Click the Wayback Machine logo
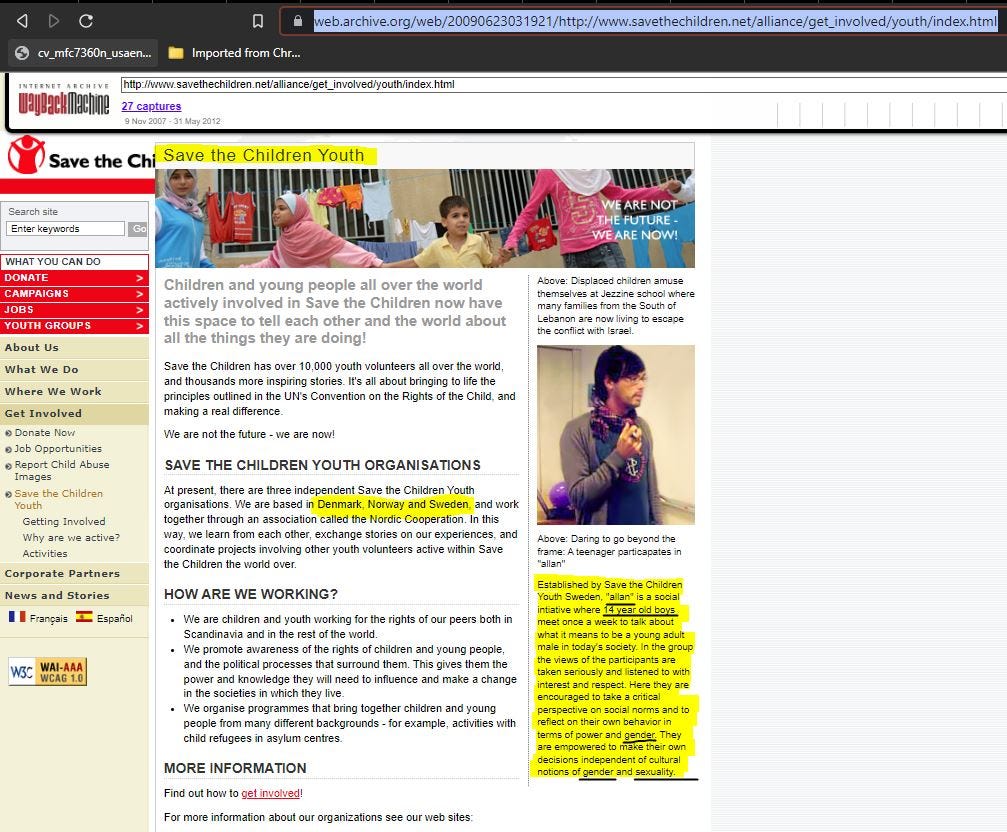Image resolution: width=1007 pixels, height=832 pixels. (64, 101)
